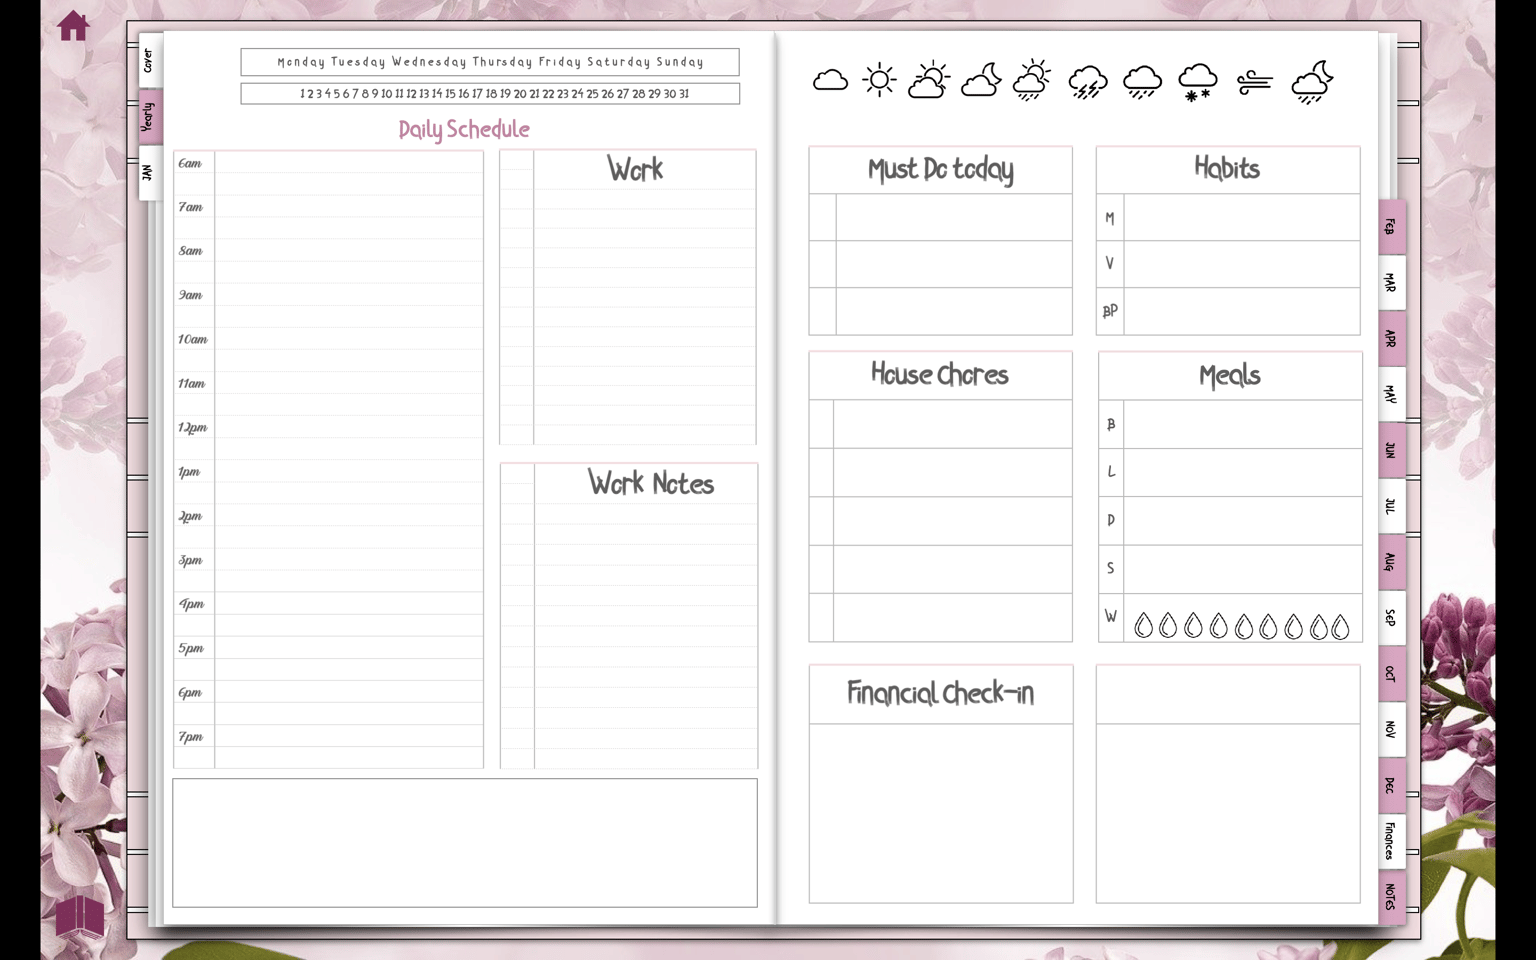Image resolution: width=1536 pixels, height=960 pixels.
Task: Tick the bottom checkbox under Must Do today
Action: point(823,311)
